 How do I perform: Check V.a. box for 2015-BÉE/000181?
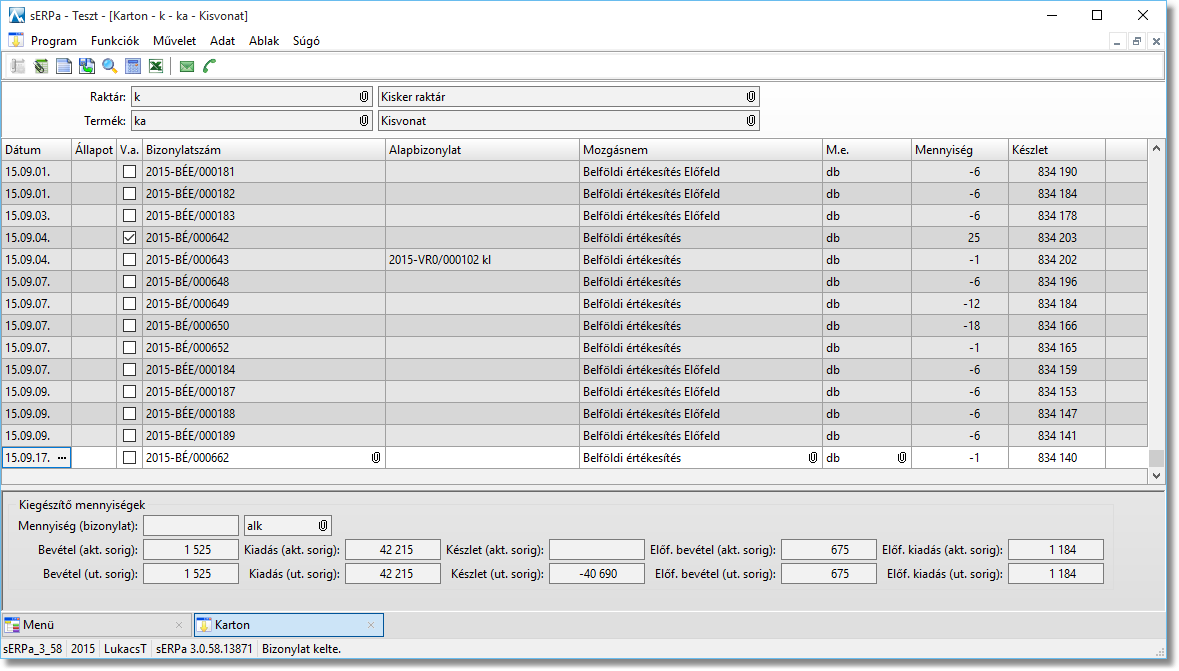pyautogui.click(x=129, y=172)
